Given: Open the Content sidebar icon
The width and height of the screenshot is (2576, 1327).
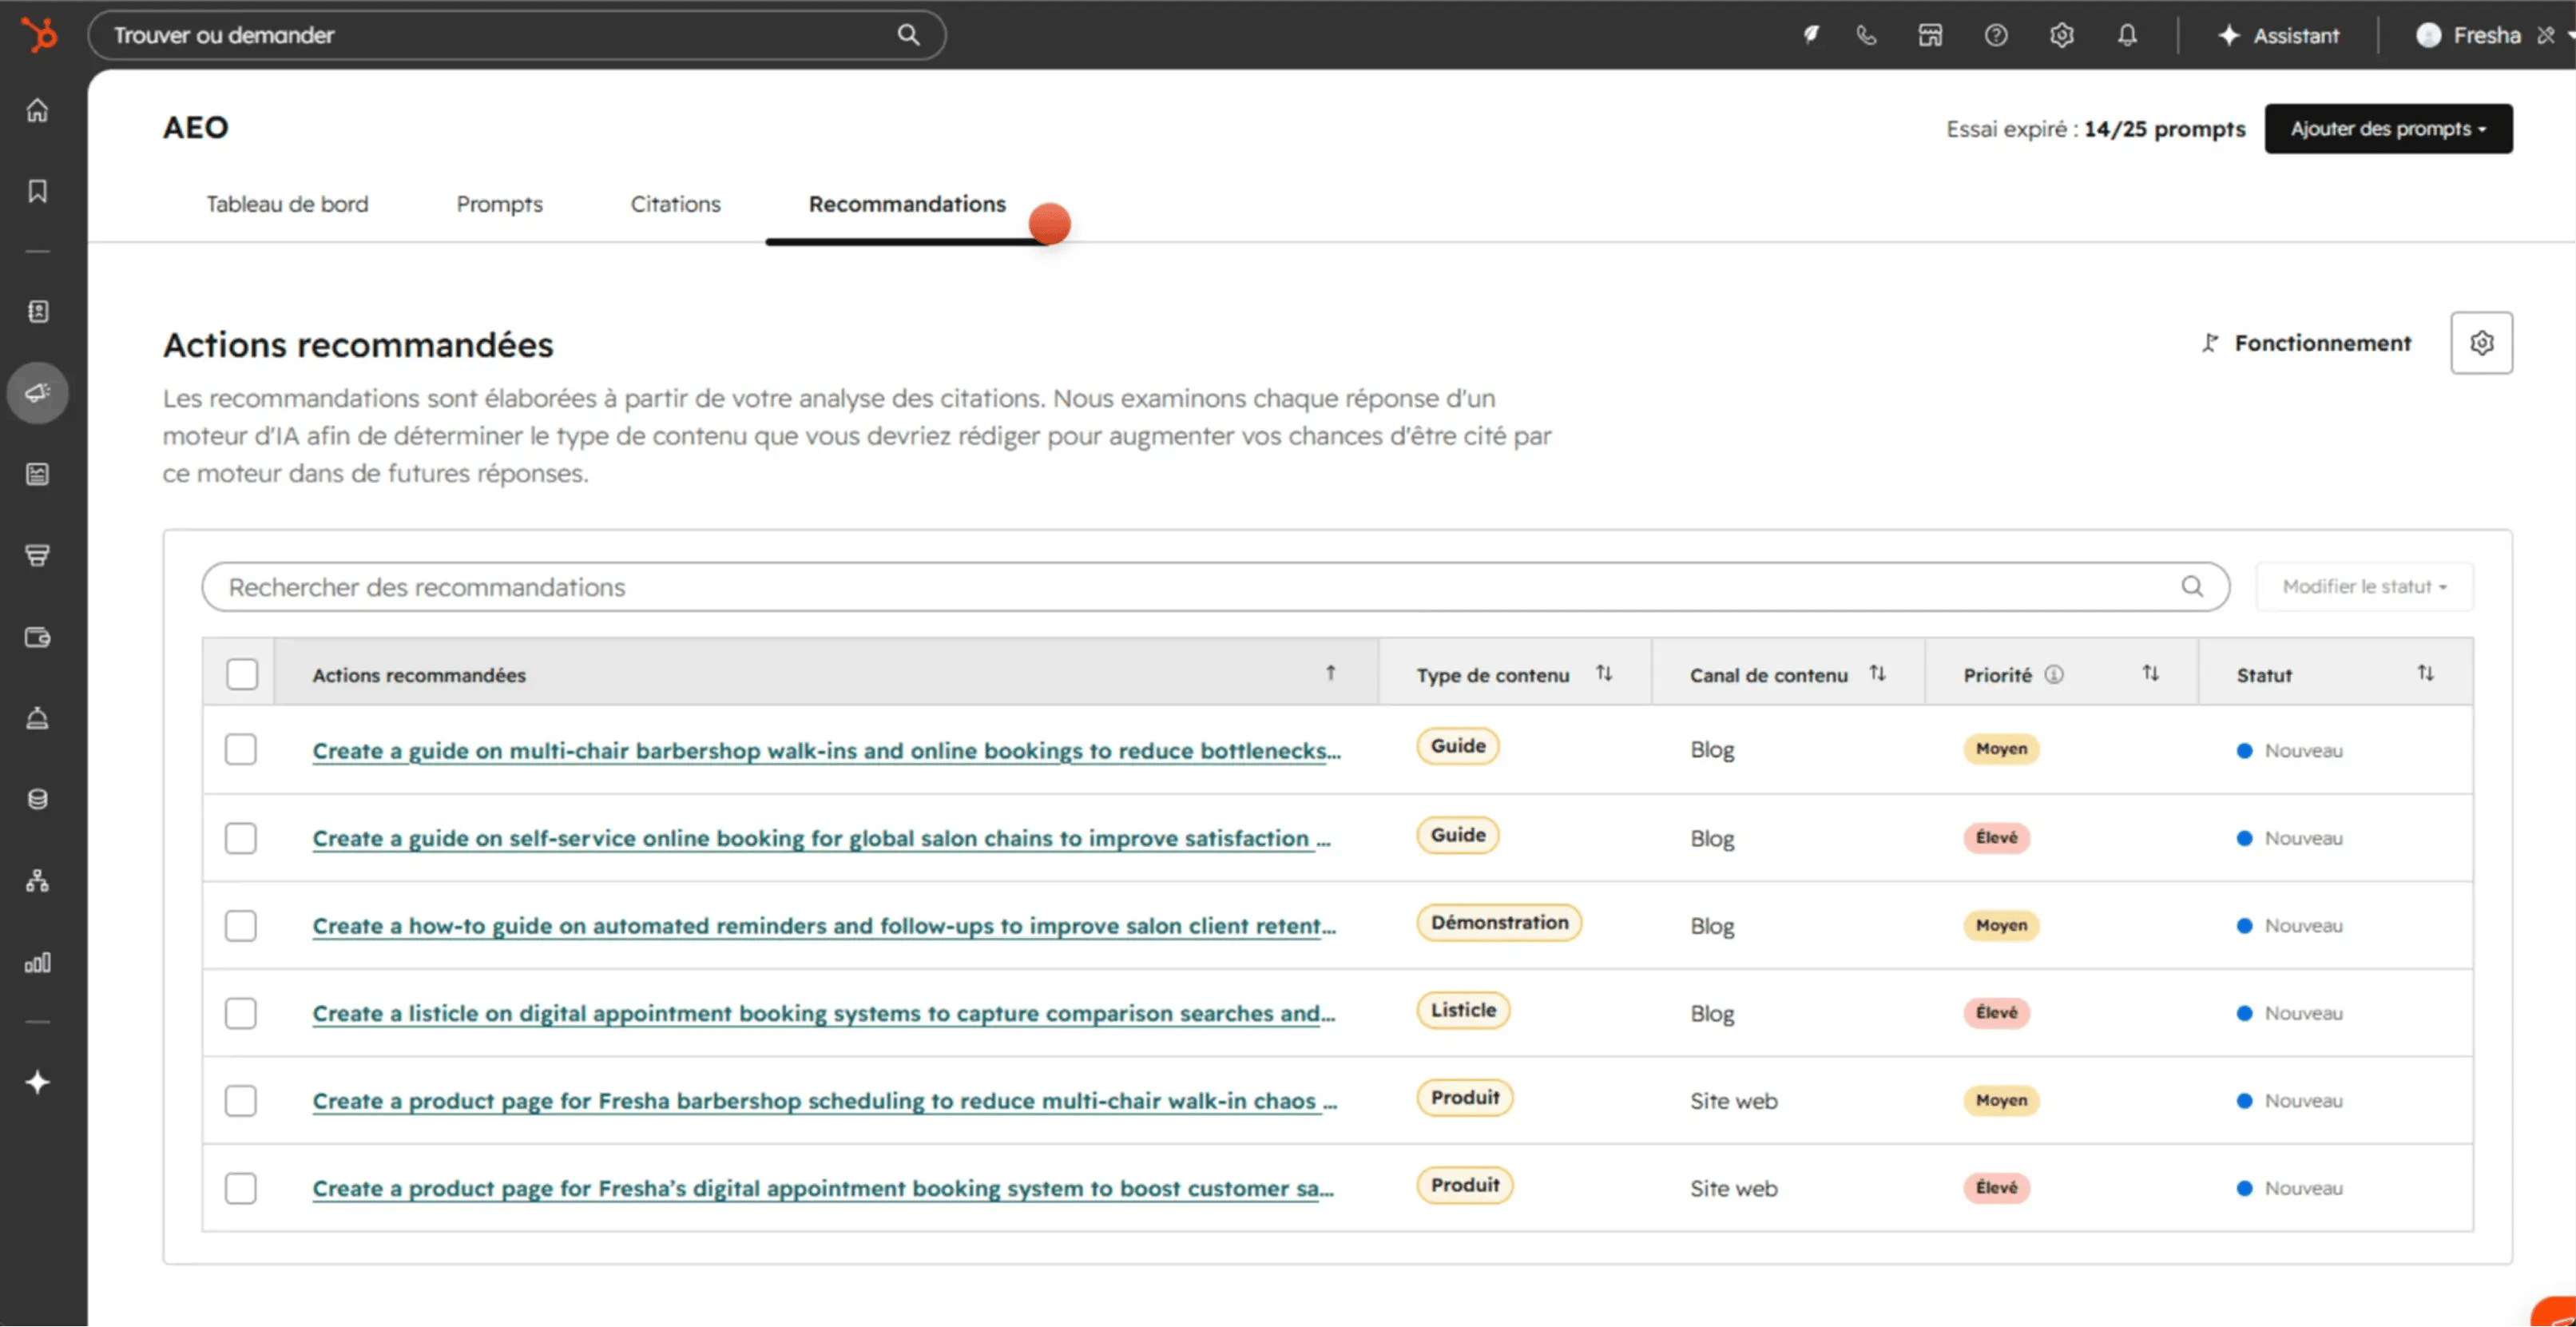Looking at the screenshot, I should (37, 474).
